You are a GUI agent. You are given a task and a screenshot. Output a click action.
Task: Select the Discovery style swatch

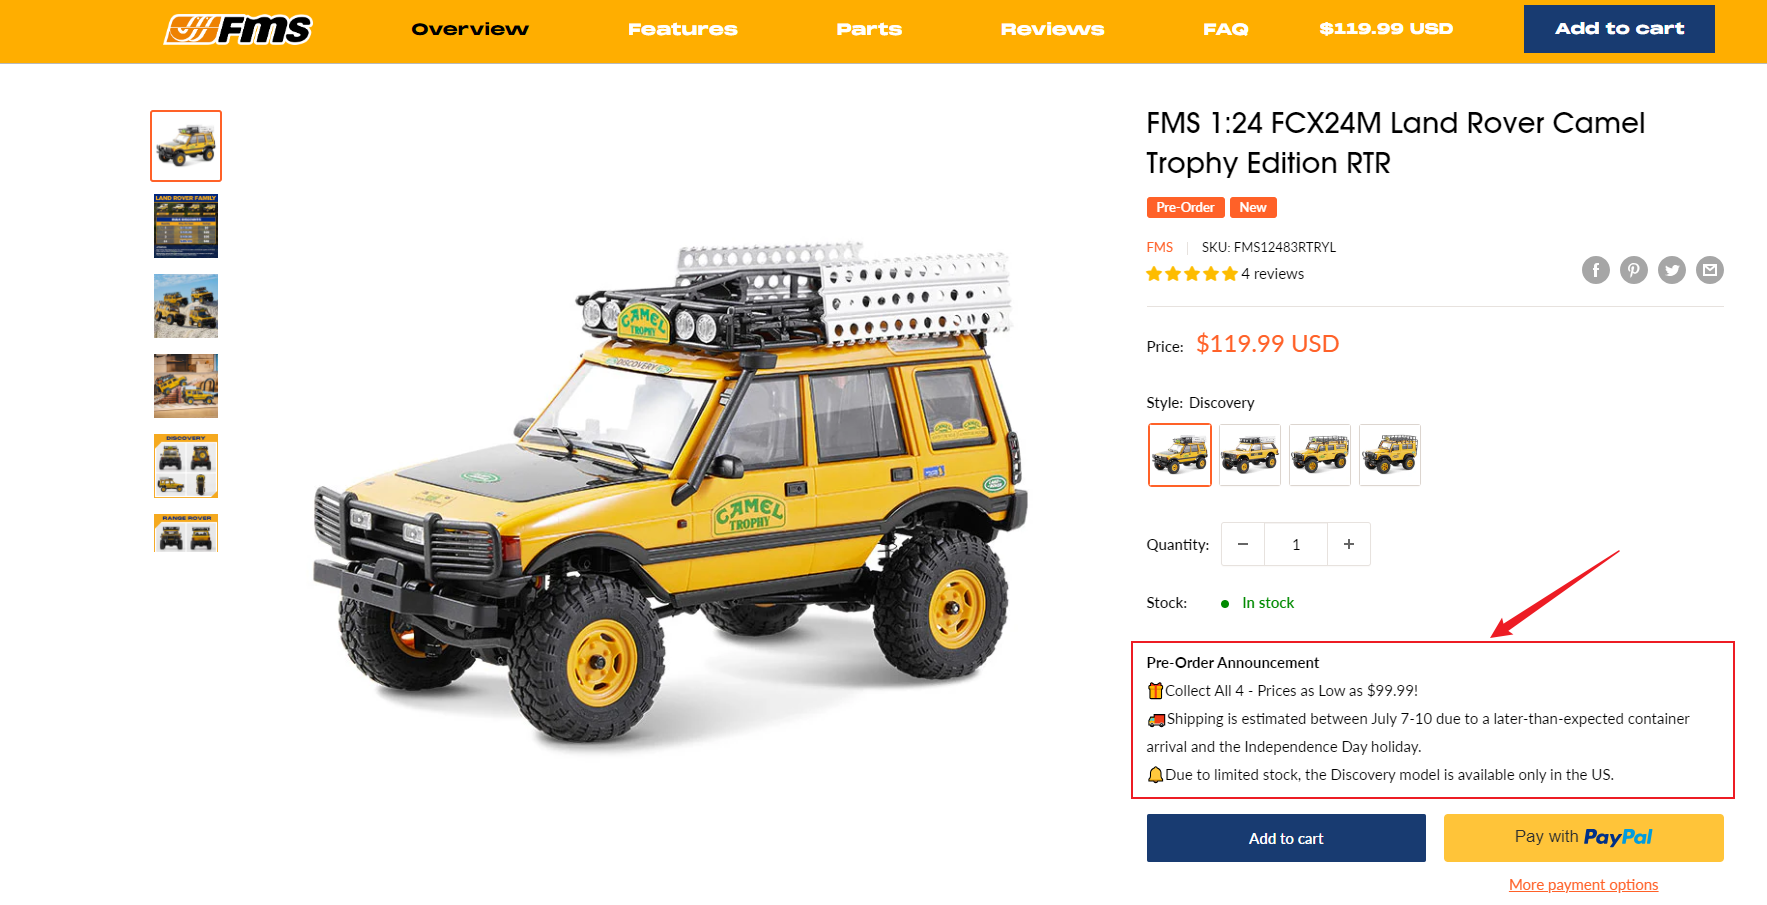1180,455
